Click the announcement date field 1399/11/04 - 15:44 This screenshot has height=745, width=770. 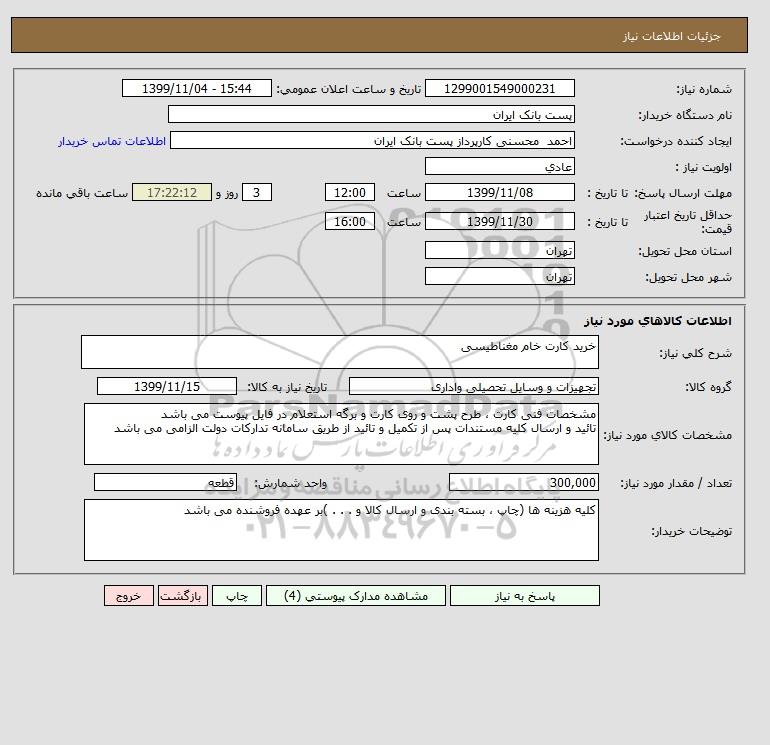coord(196,88)
